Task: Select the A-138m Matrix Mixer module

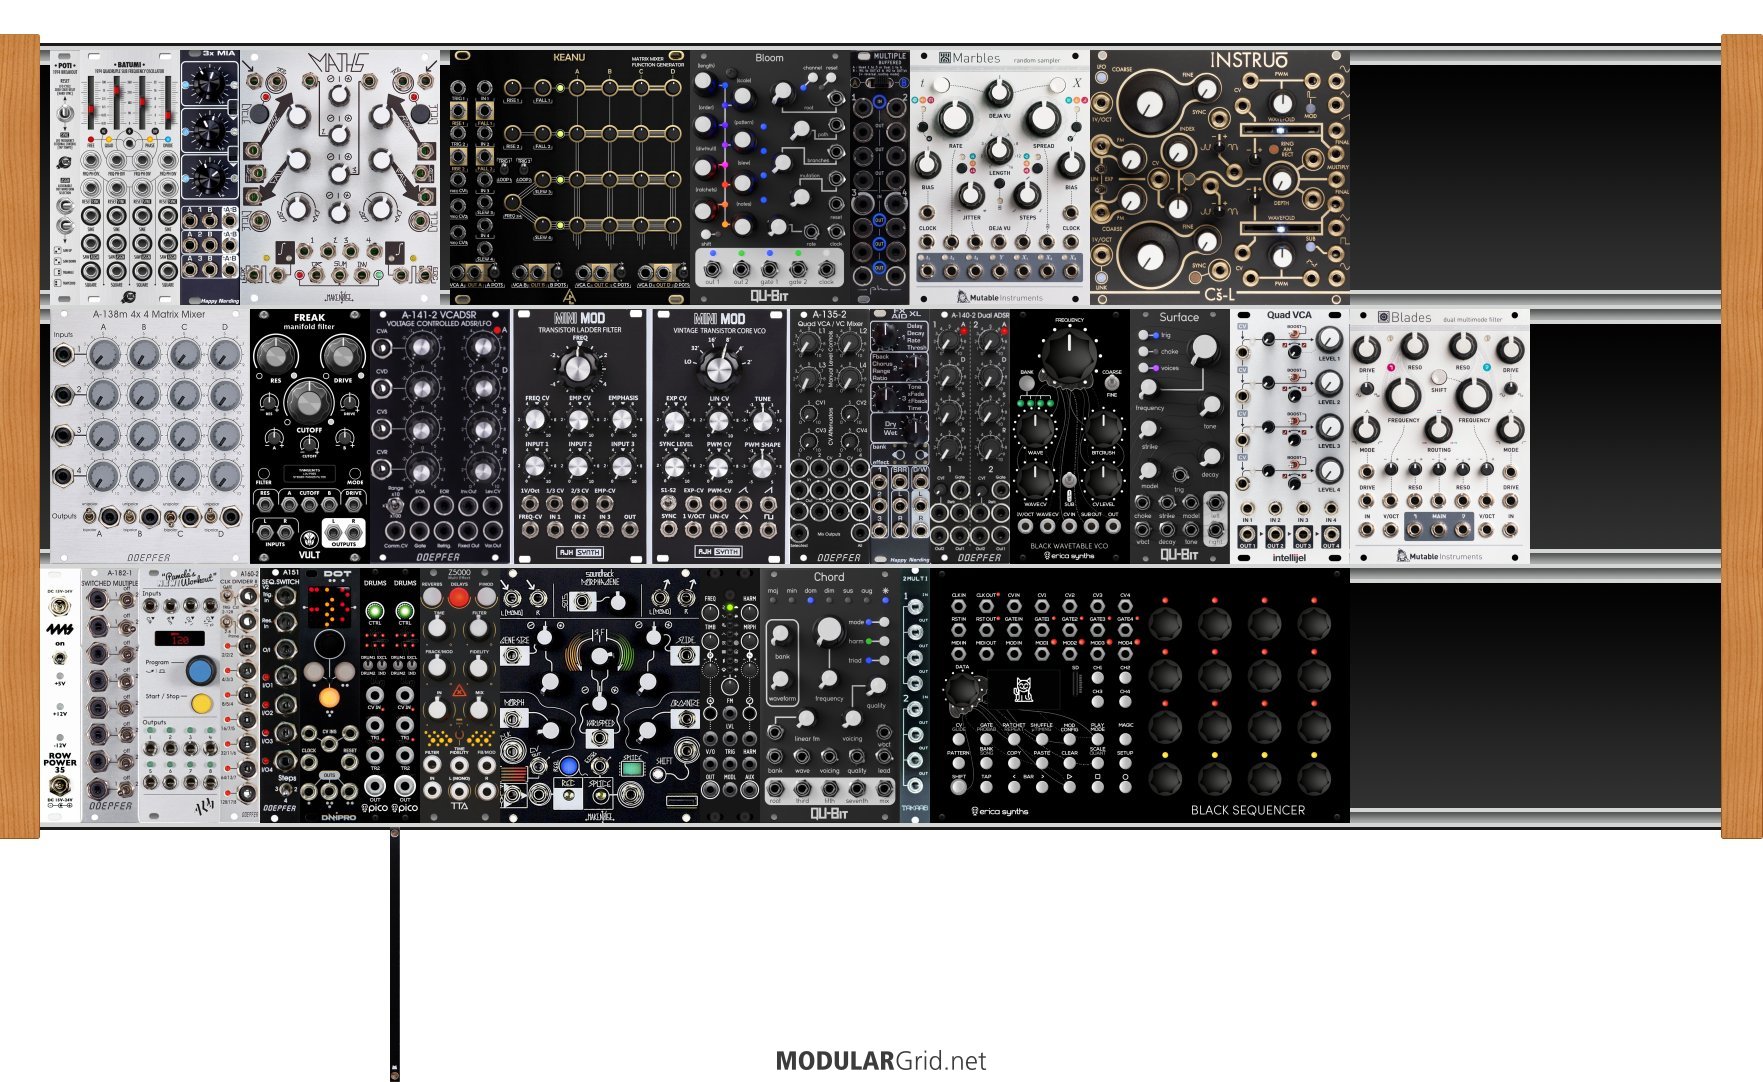Action: (x=150, y=436)
